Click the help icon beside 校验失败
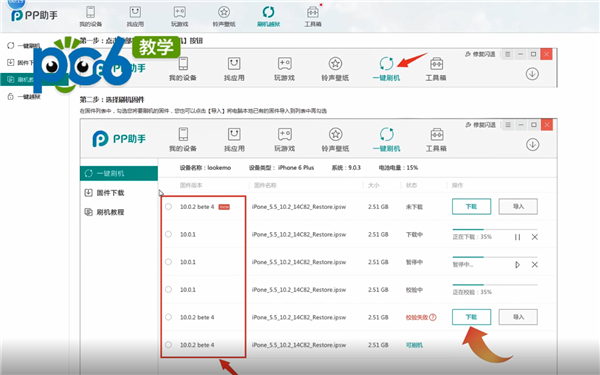This screenshot has width=600, height=375. [433, 317]
